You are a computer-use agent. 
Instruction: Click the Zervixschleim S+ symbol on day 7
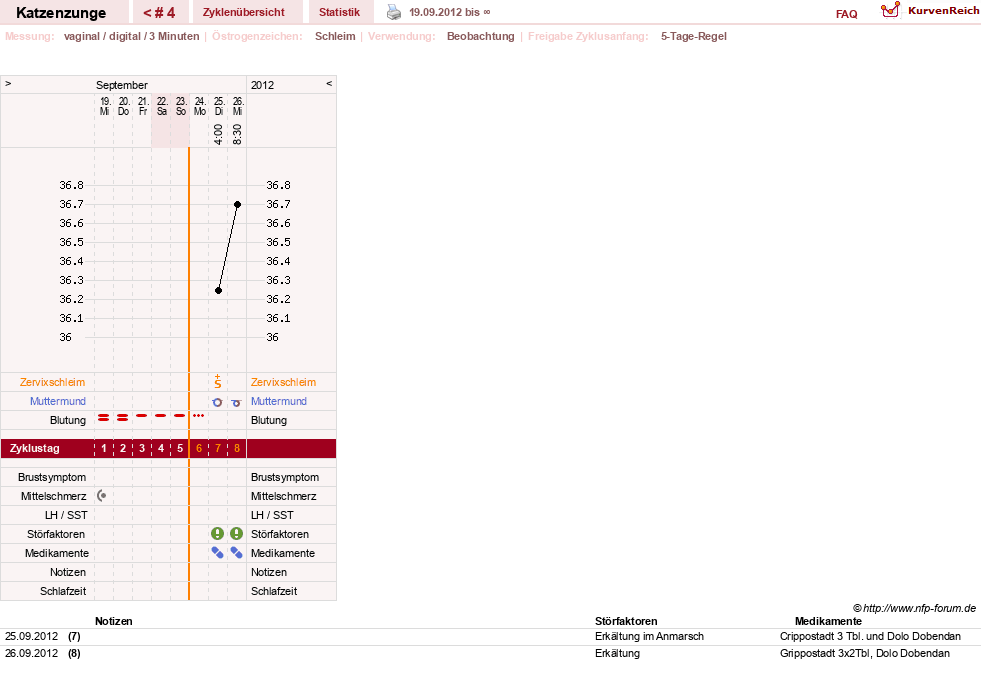coord(218,382)
